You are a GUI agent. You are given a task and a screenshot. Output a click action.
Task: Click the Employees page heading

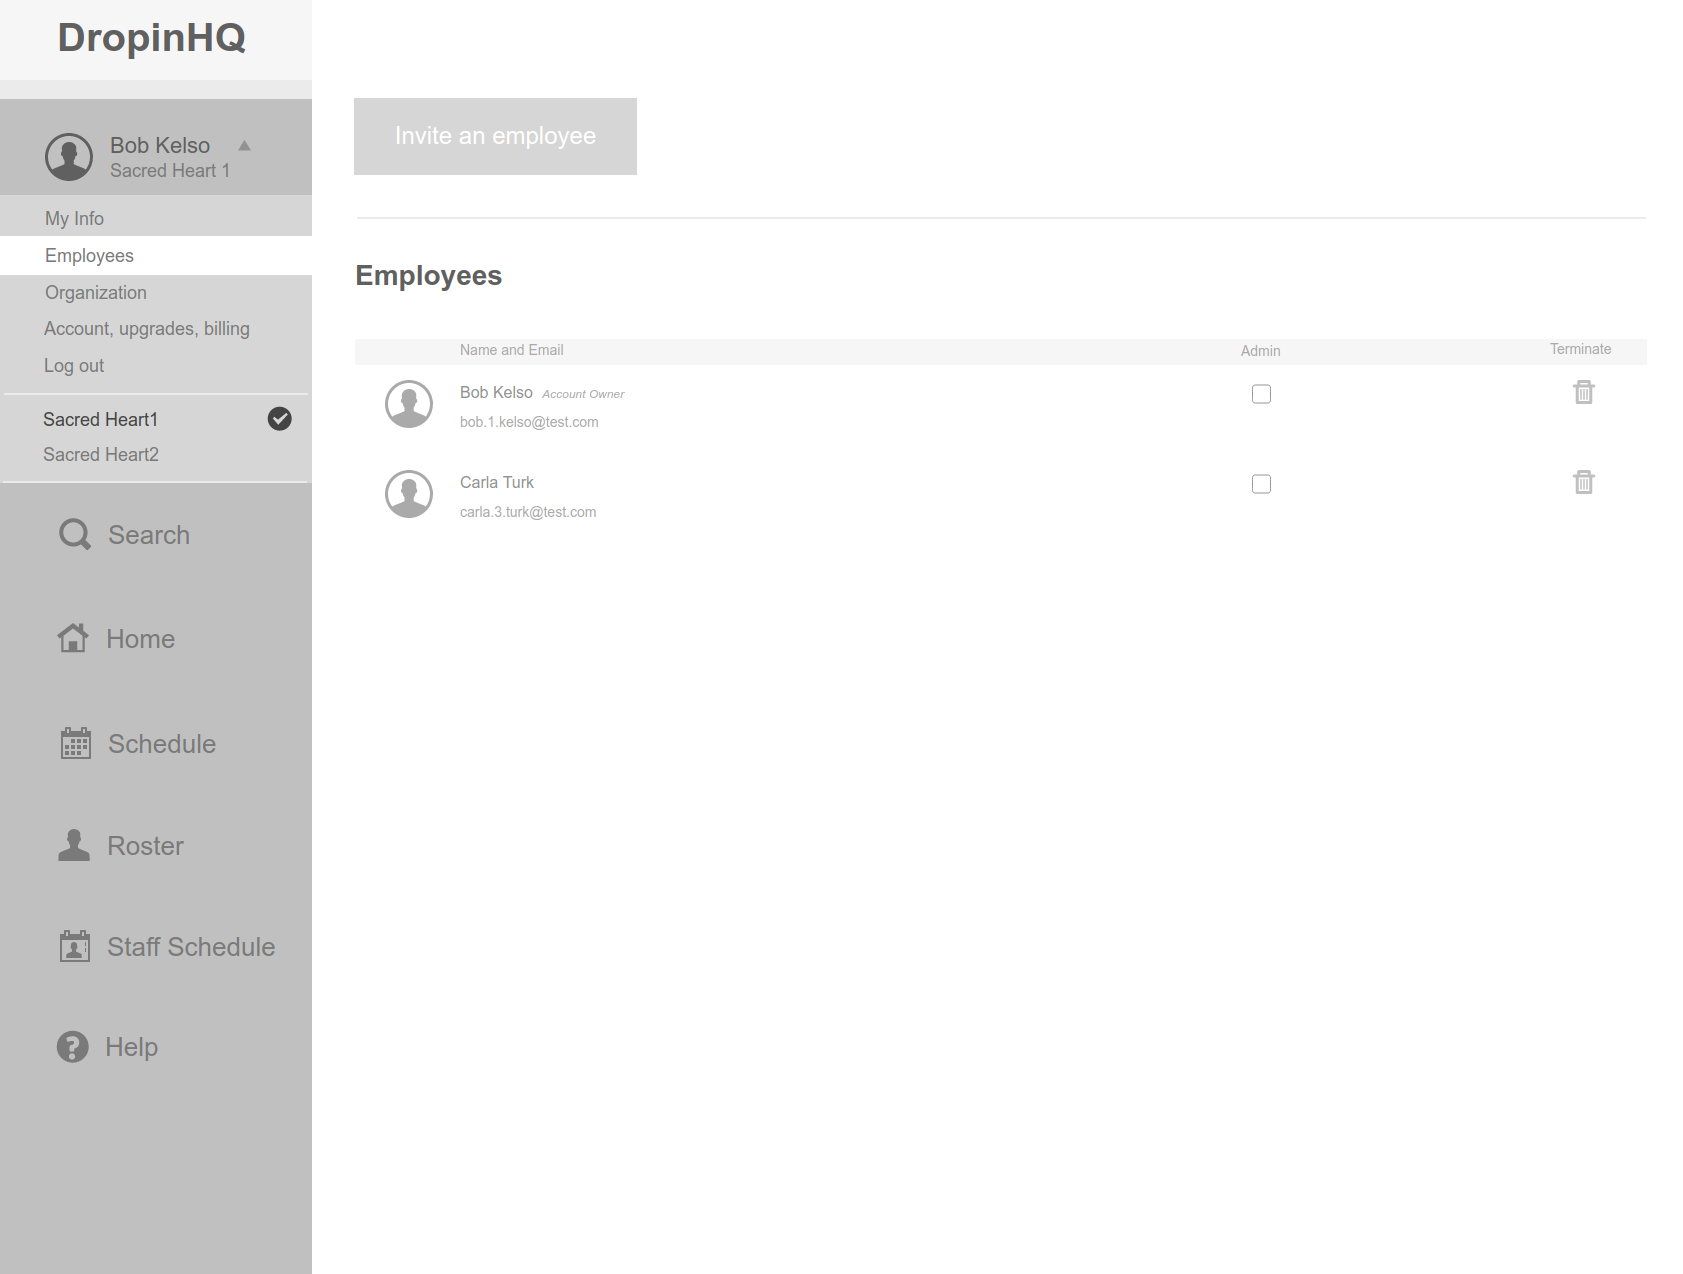click(429, 276)
